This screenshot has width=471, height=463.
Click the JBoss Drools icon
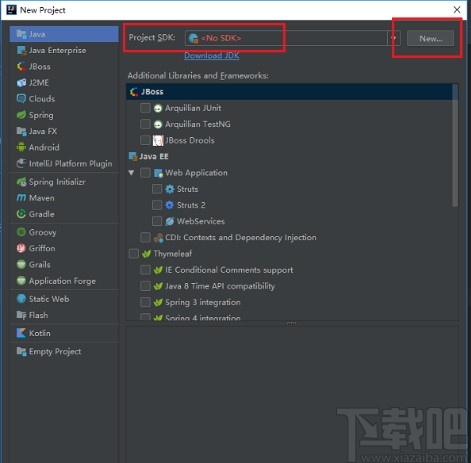point(158,140)
